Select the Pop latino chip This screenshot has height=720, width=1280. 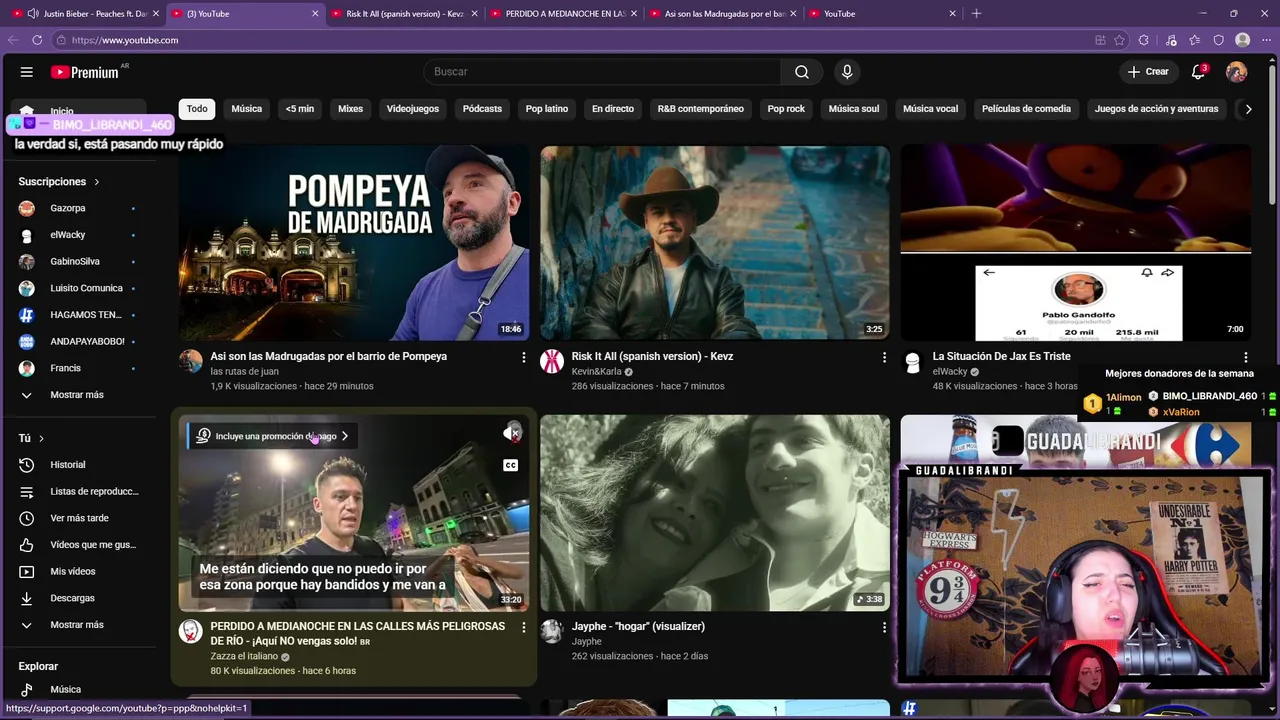[547, 109]
